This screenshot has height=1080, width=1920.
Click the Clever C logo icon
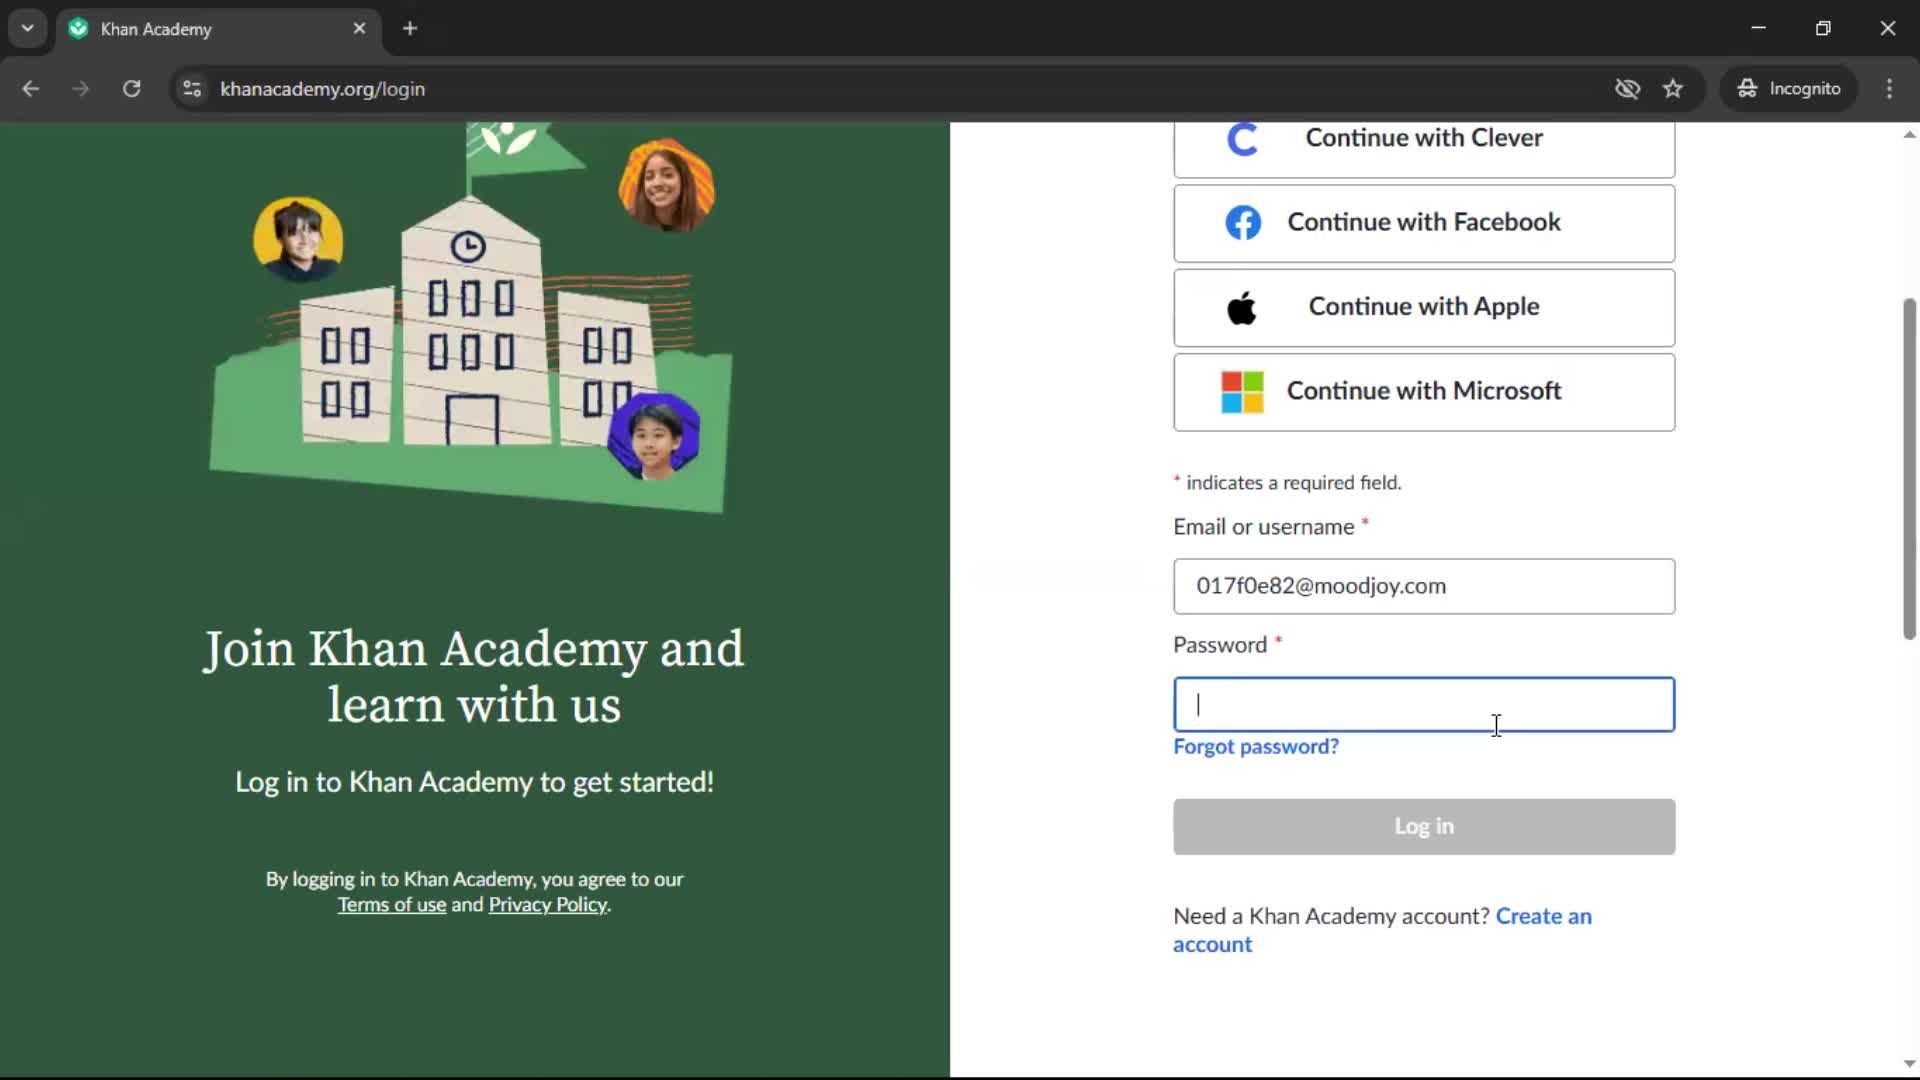(1242, 139)
